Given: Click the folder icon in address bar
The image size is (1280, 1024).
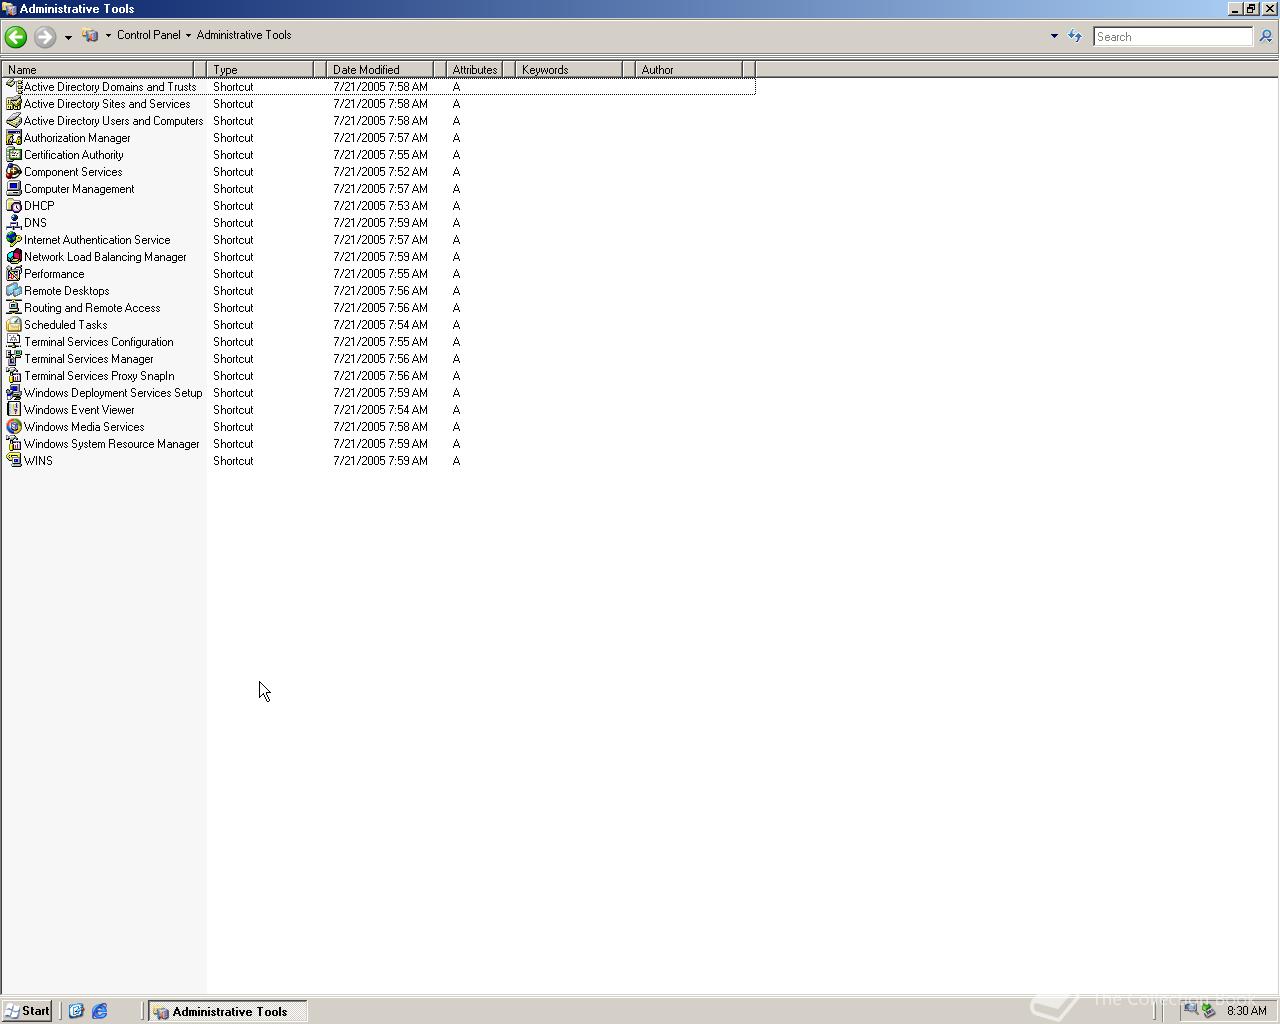Looking at the screenshot, I should coord(90,36).
